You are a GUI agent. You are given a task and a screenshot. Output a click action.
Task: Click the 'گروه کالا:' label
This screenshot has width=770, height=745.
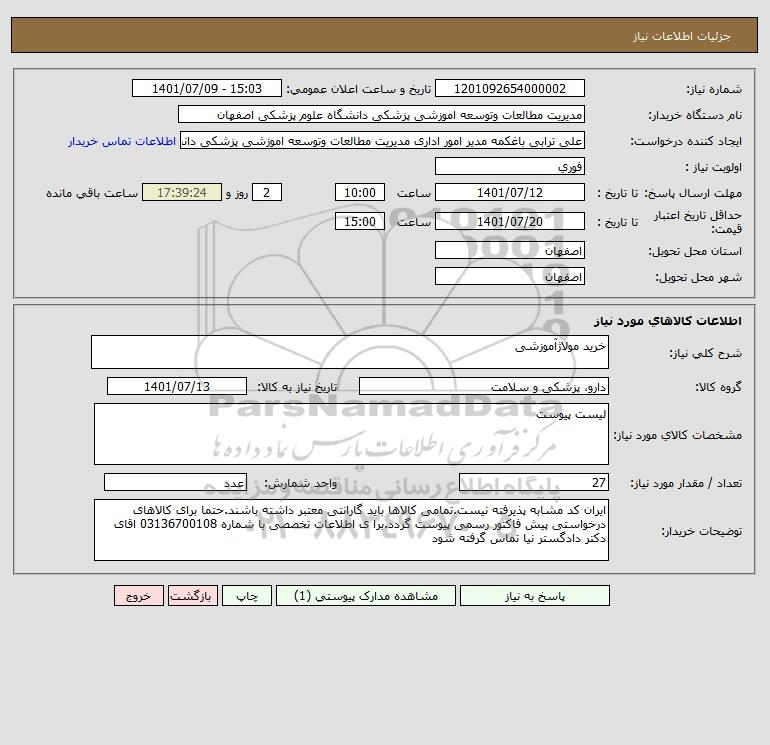pos(718,387)
